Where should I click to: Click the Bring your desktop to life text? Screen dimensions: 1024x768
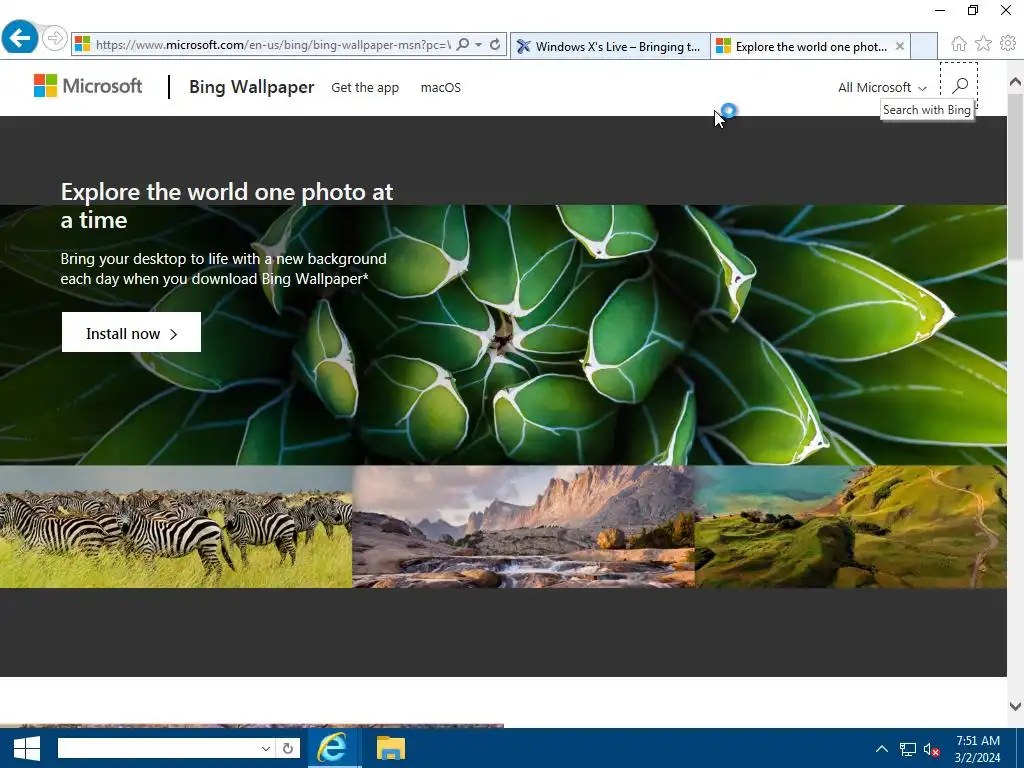click(223, 268)
